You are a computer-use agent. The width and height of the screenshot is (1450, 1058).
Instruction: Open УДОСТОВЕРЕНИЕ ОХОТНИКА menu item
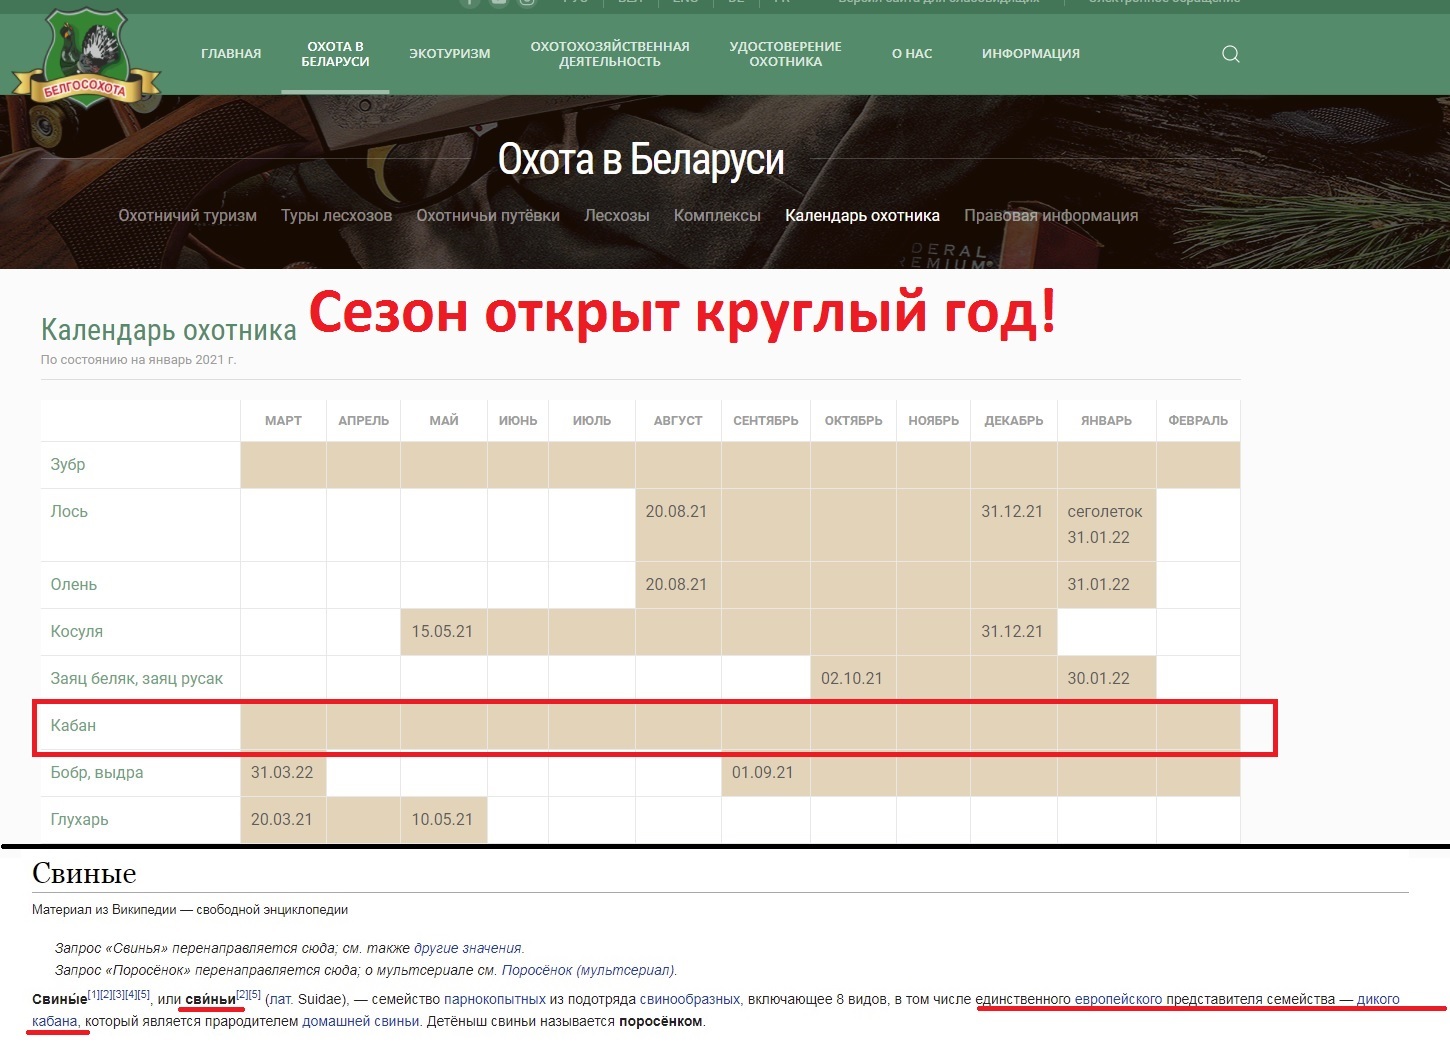(785, 54)
